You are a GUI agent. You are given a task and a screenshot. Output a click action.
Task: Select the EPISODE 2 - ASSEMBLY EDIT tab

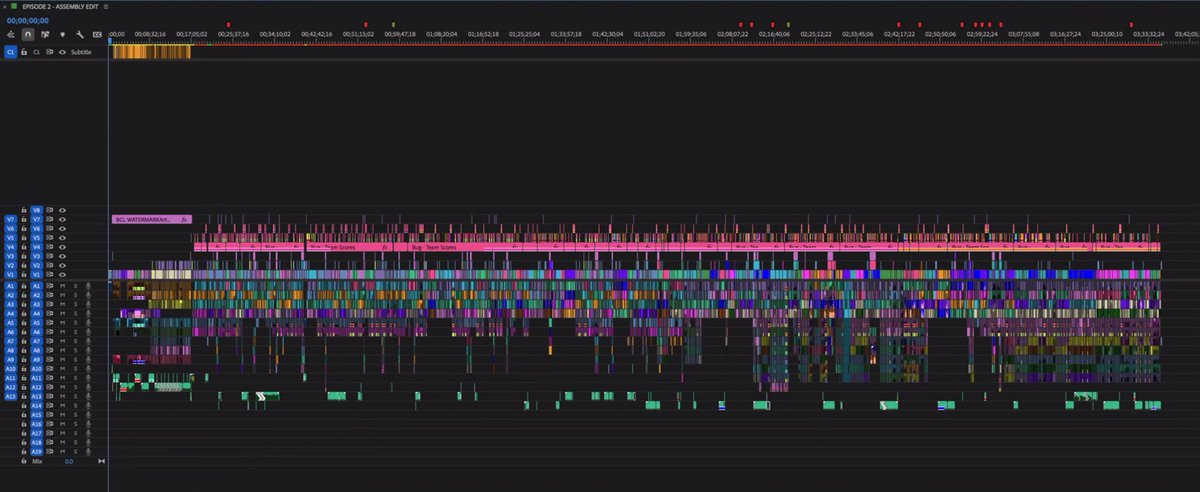(x=60, y=7)
